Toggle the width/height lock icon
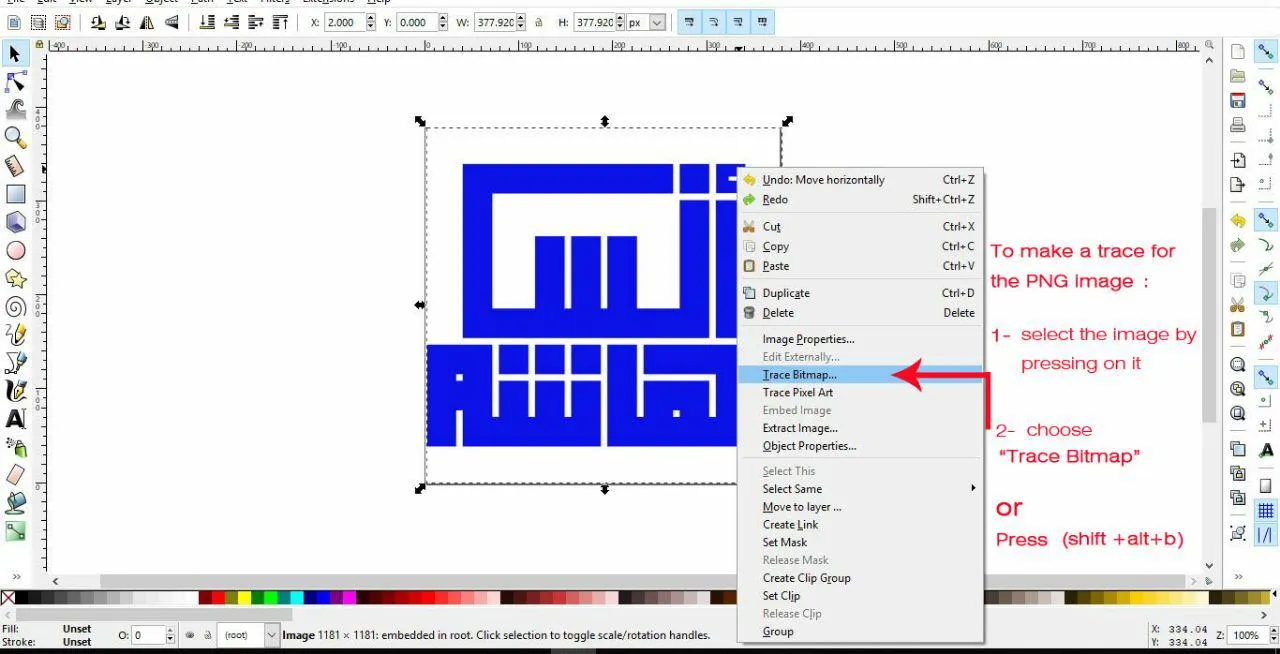 click(539, 22)
